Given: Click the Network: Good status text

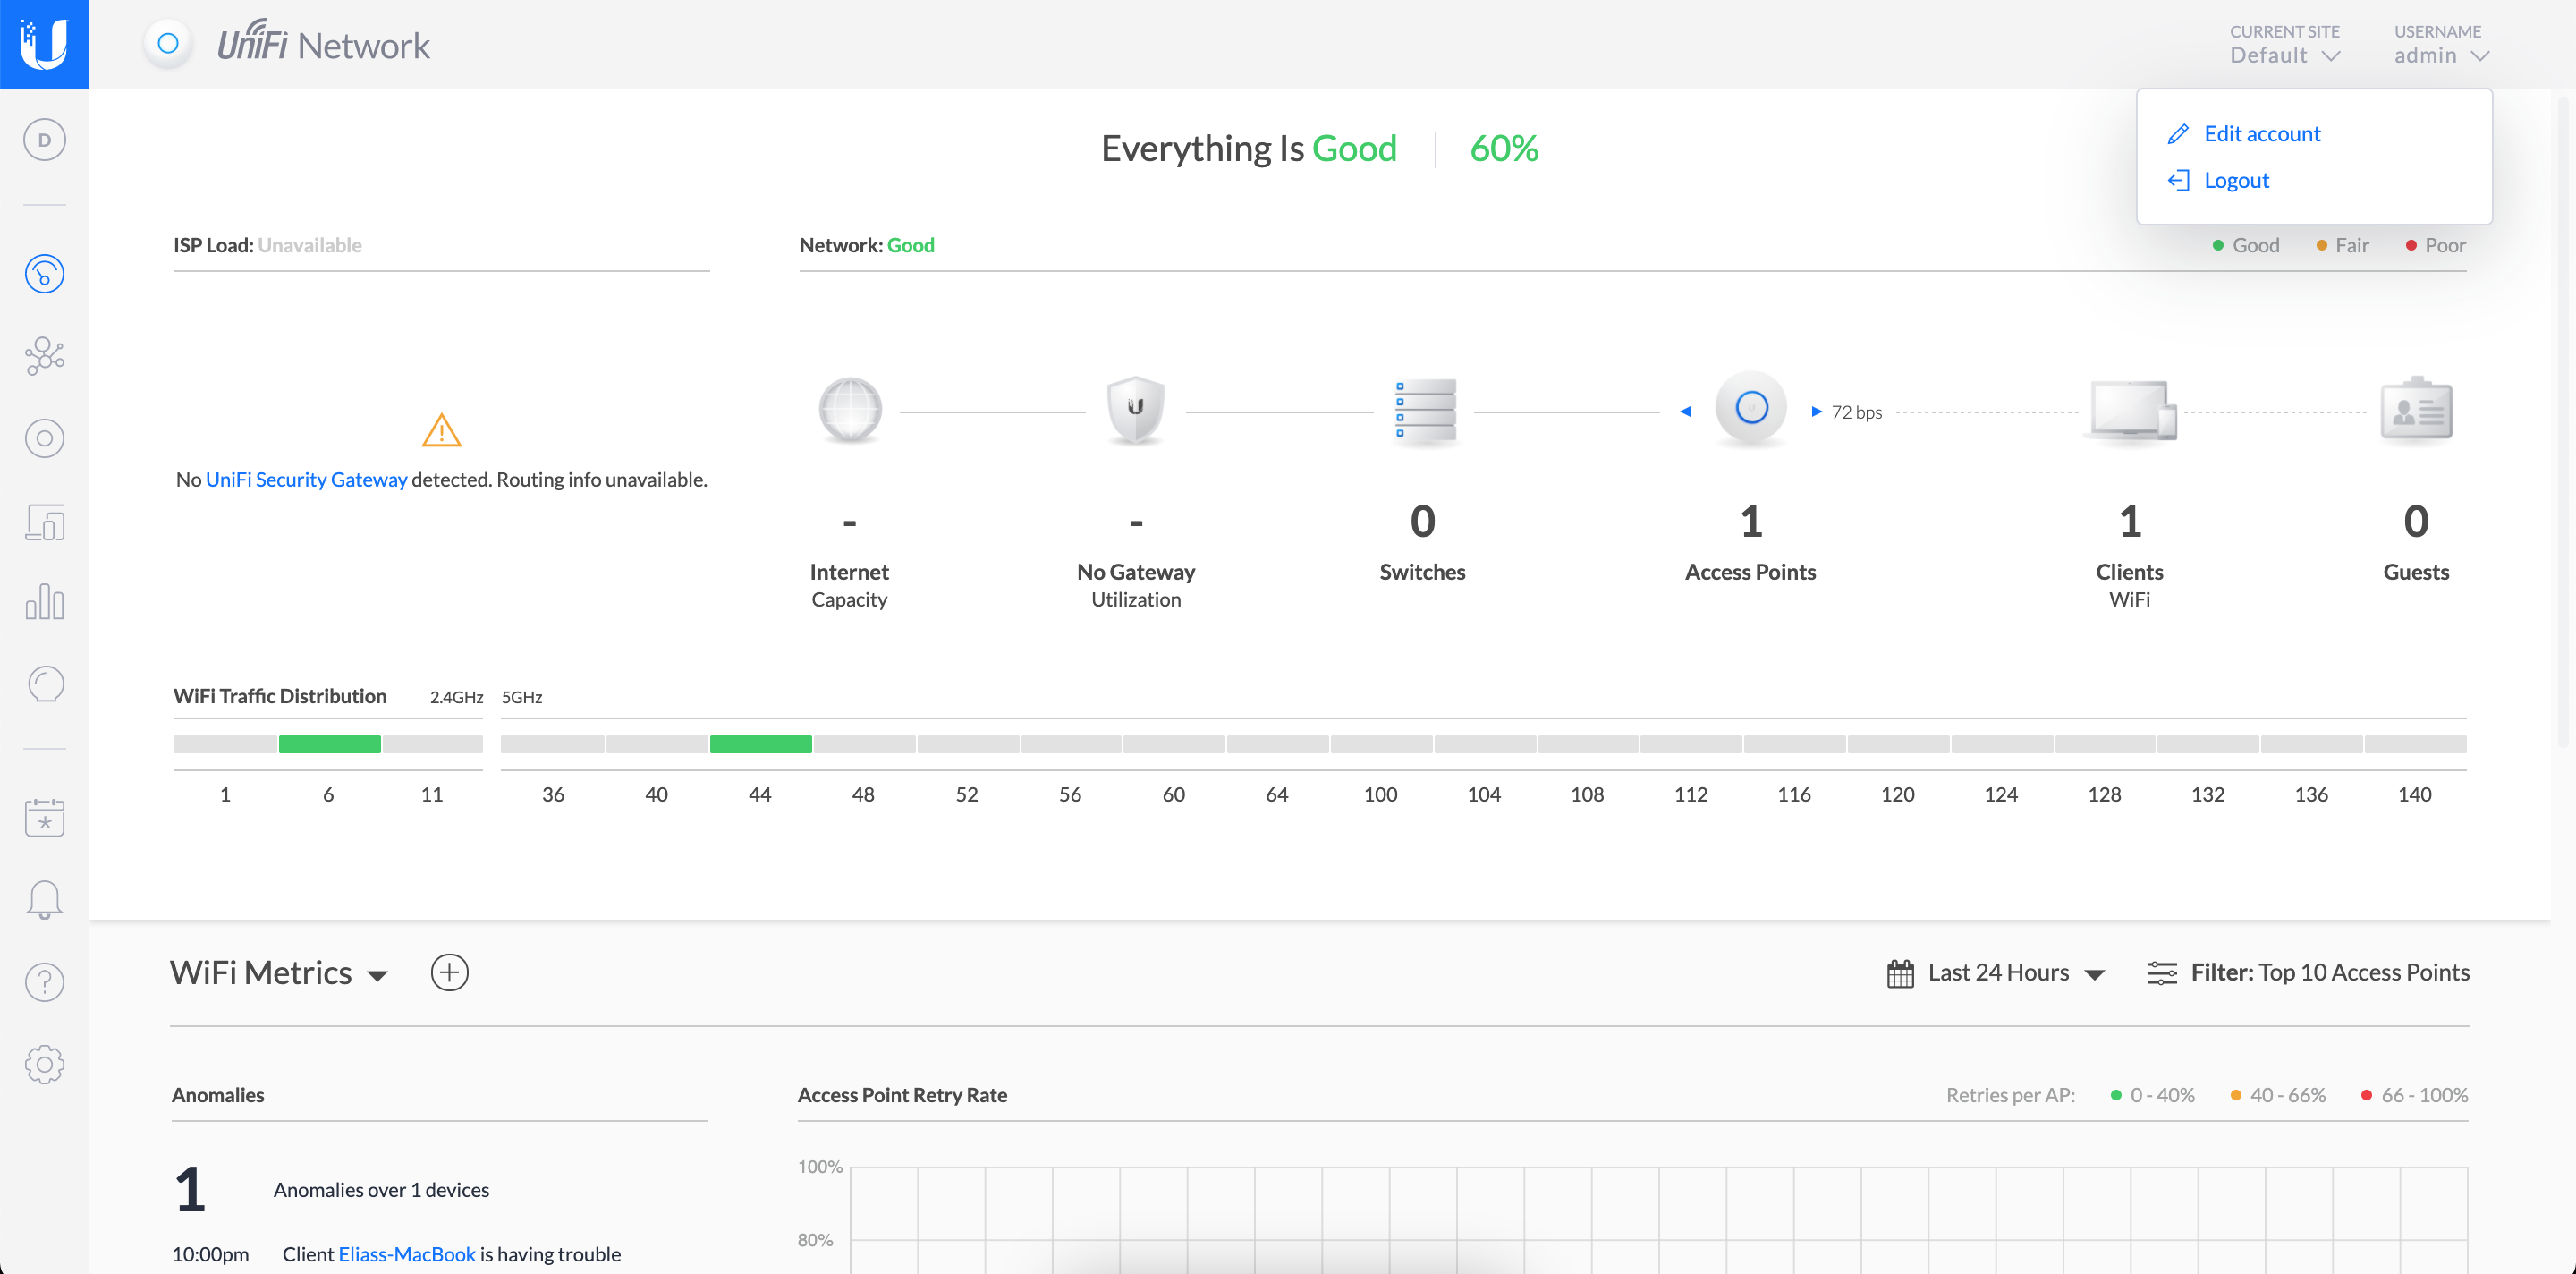Looking at the screenshot, I should point(866,245).
